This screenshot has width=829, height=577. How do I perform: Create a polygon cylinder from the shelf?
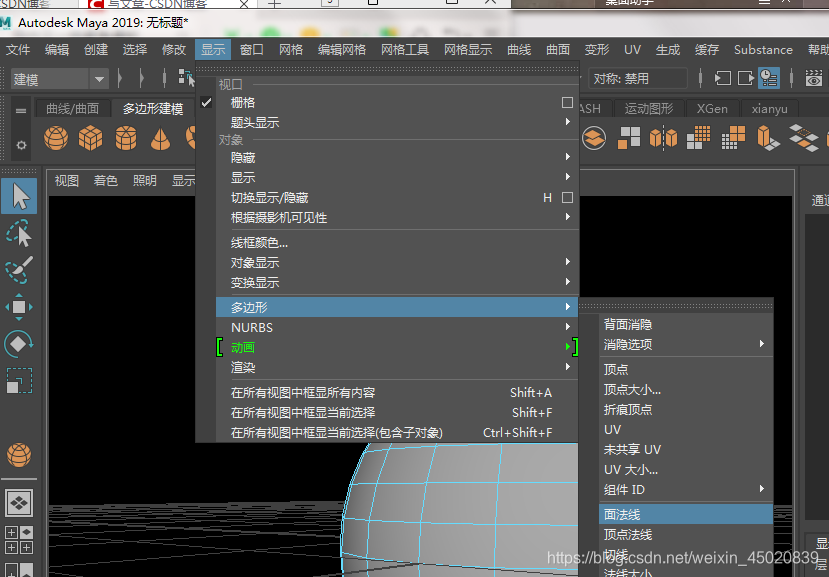click(126, 138)
